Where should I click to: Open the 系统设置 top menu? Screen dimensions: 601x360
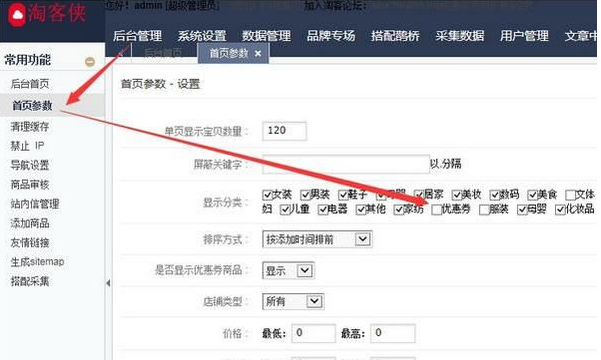[202, 36]
